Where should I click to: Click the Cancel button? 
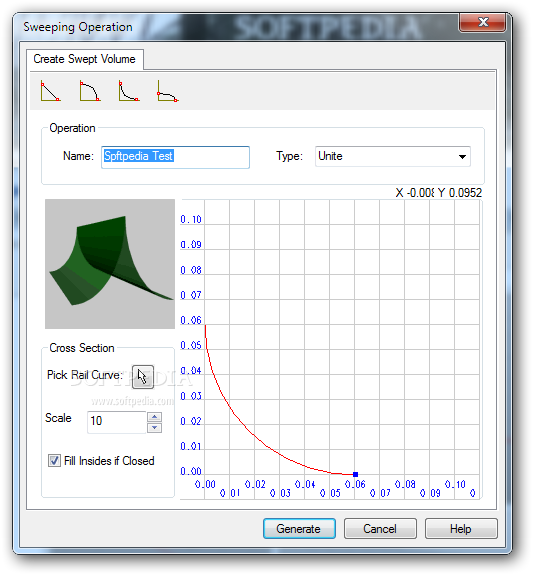[380, 528]
